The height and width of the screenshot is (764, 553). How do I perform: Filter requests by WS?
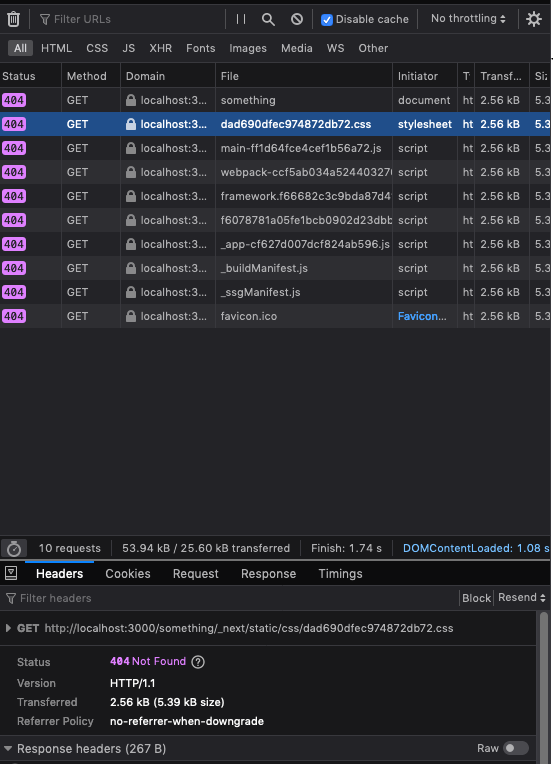click(x=336, y=48)
